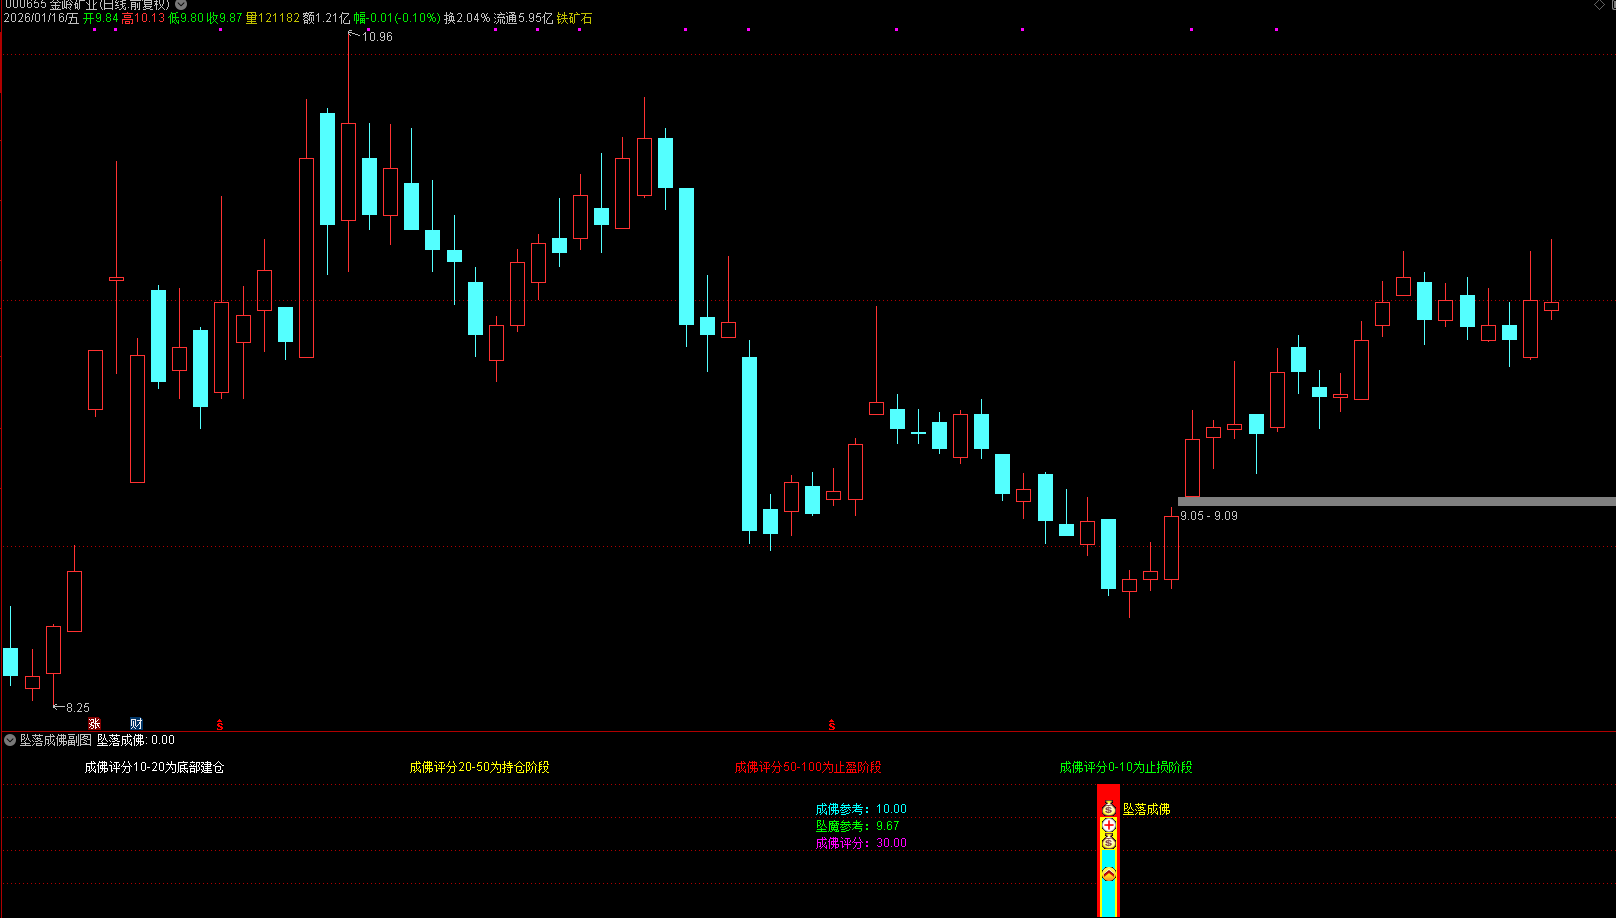Click the high price 高10.13
This screenshot has width=1616, height=918.
pyautogui.click(x=143, y=18)
